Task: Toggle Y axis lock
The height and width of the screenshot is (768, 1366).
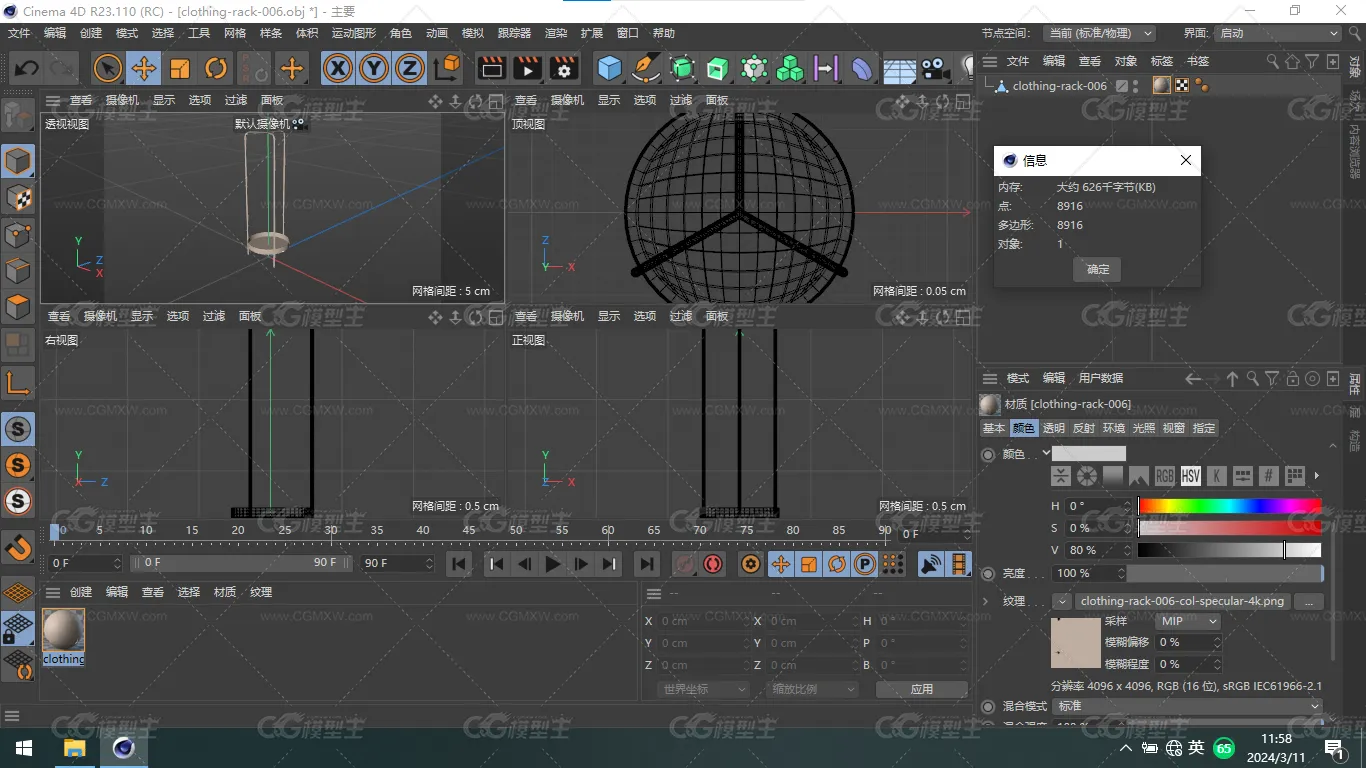Action: coord(374,68)
